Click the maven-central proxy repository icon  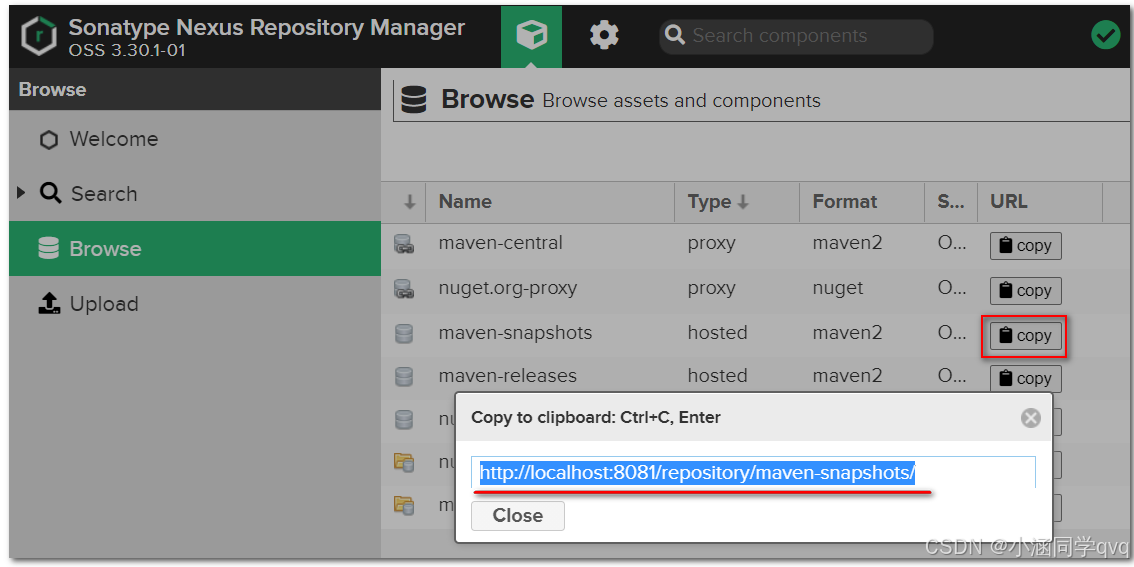tap(404, 244)
